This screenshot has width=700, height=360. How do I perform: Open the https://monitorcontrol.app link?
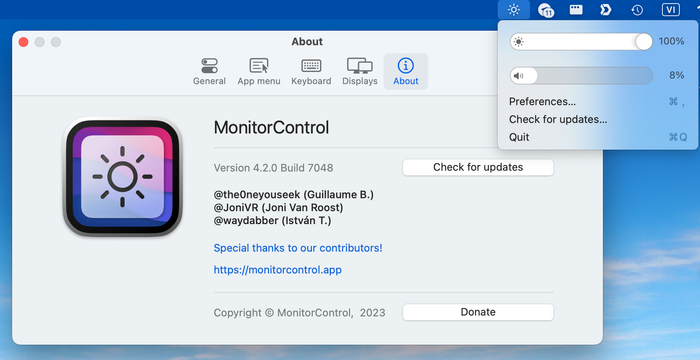click(278, 270)
